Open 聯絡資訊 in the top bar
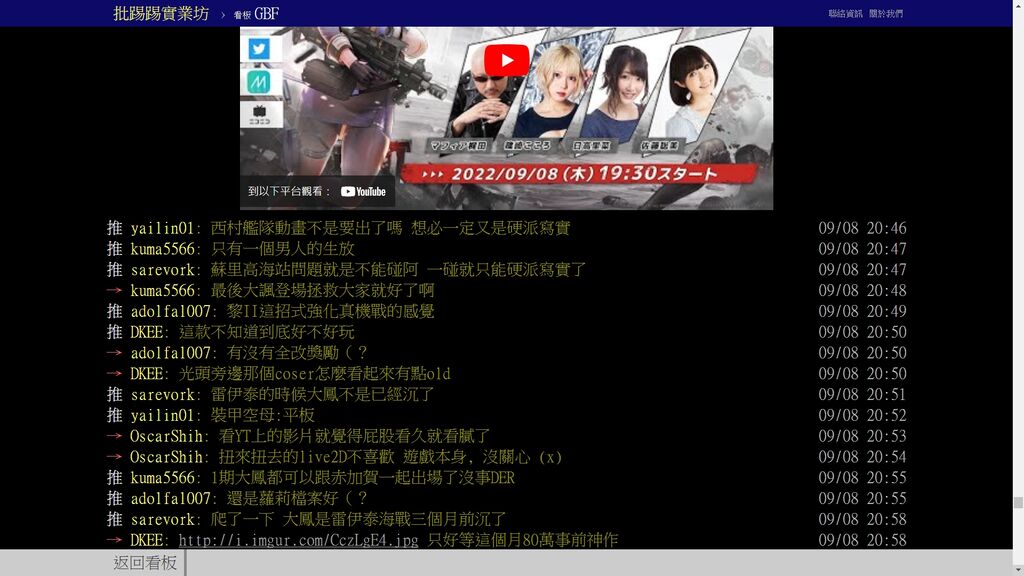 tap(845, 13)
